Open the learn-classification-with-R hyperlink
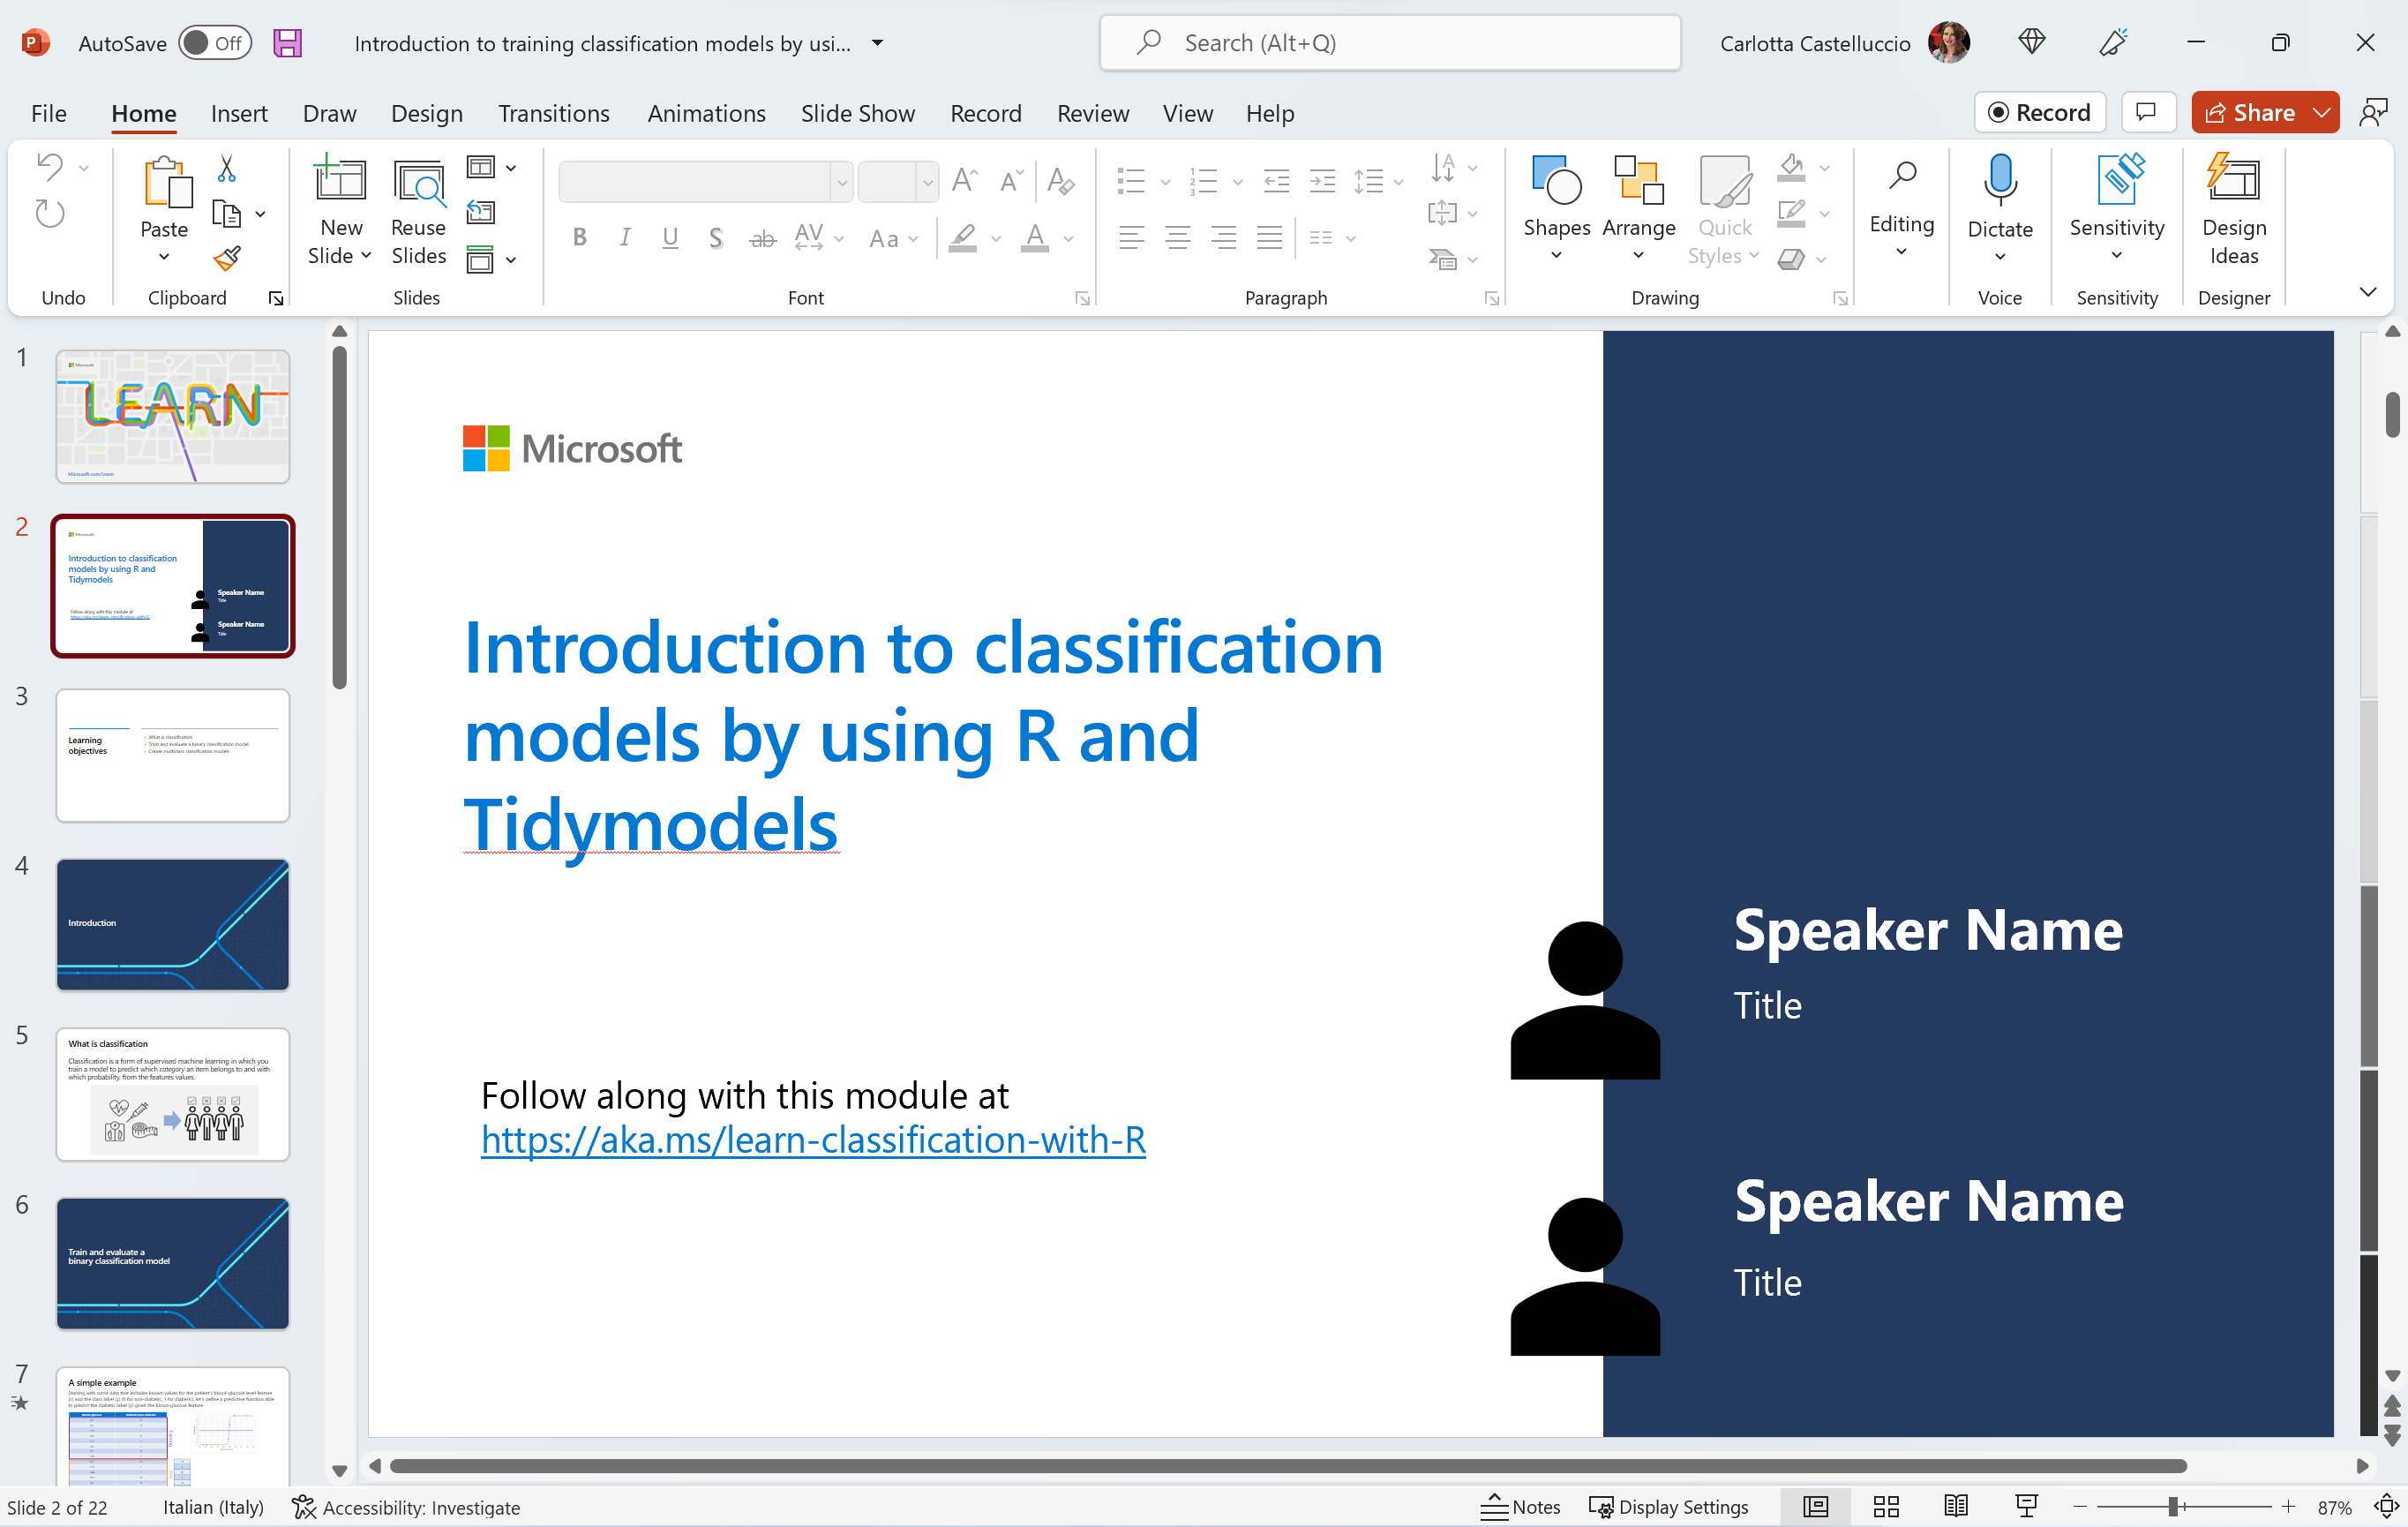 click(x=812, y=1139)
